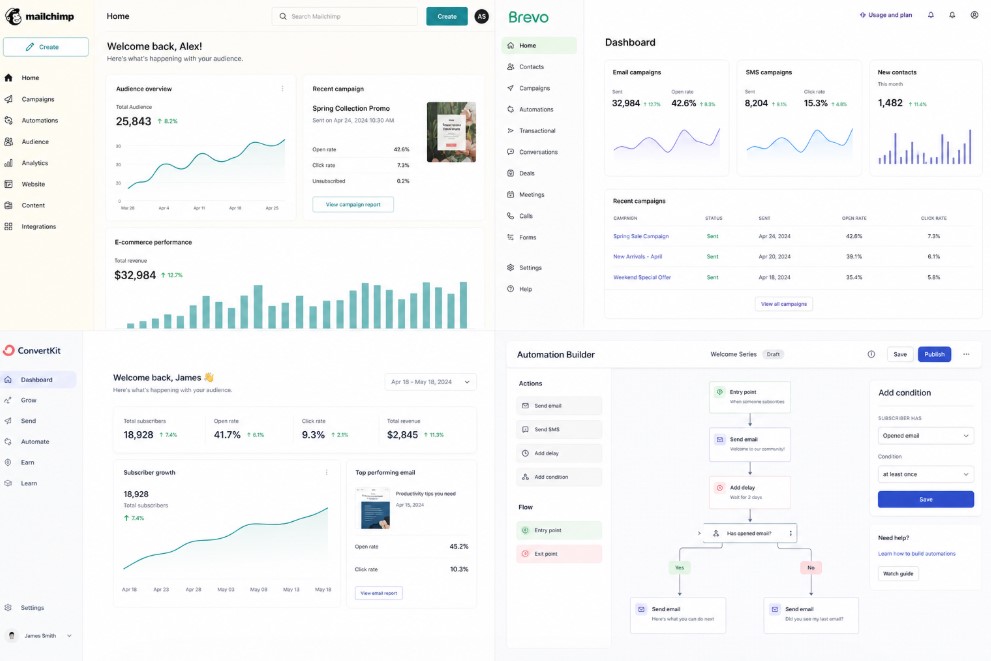Focus the Search Mailchimp field
Image resolution: width=991 pixels, height=661 pixels.
(345, 16)
